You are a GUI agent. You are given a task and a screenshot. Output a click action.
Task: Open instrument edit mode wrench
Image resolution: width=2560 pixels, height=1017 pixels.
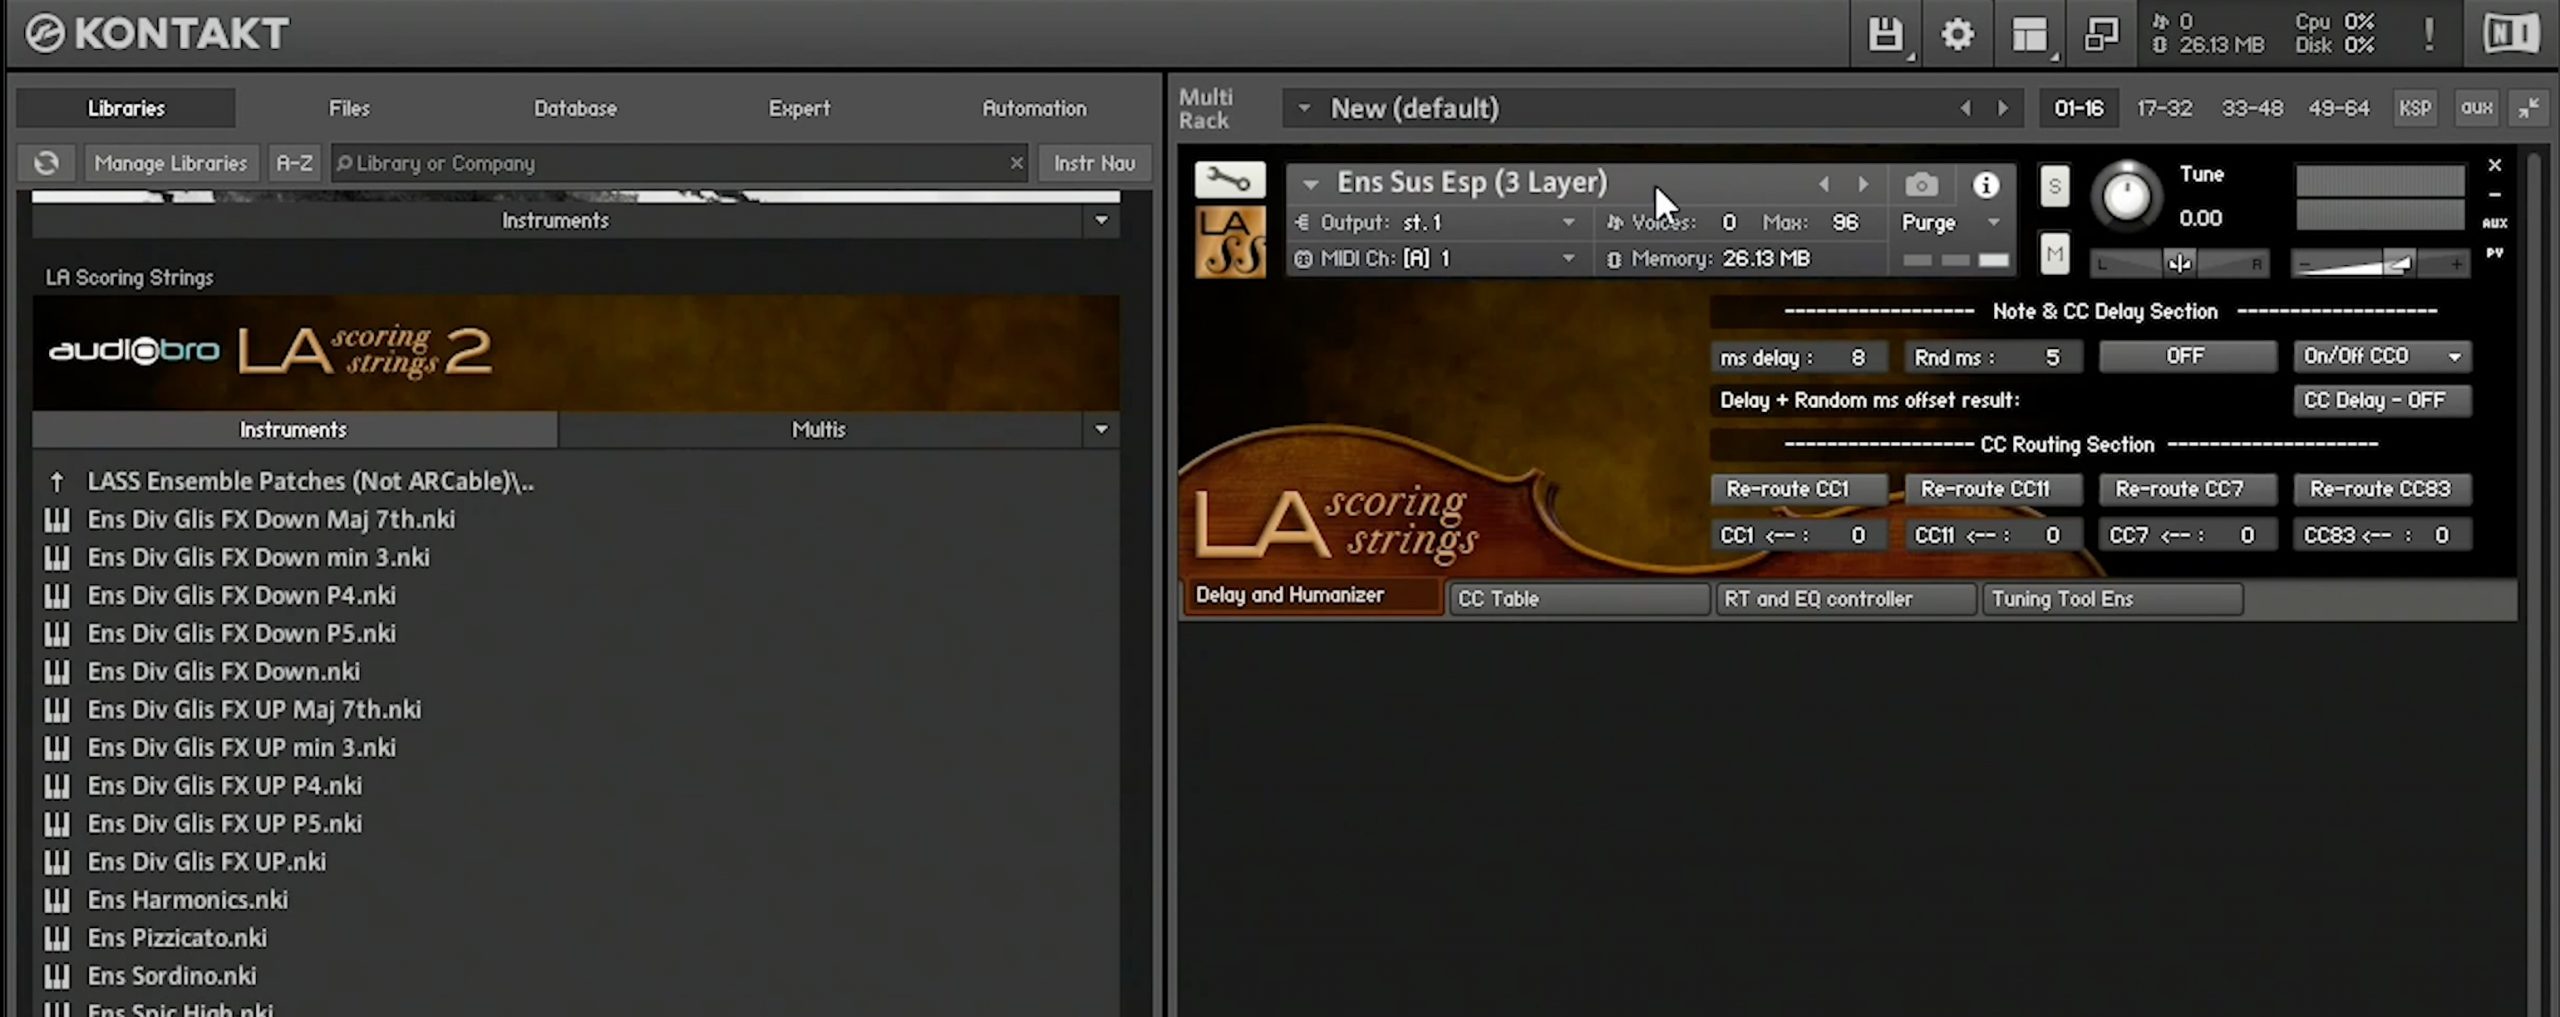click(x=1229, y=180)
